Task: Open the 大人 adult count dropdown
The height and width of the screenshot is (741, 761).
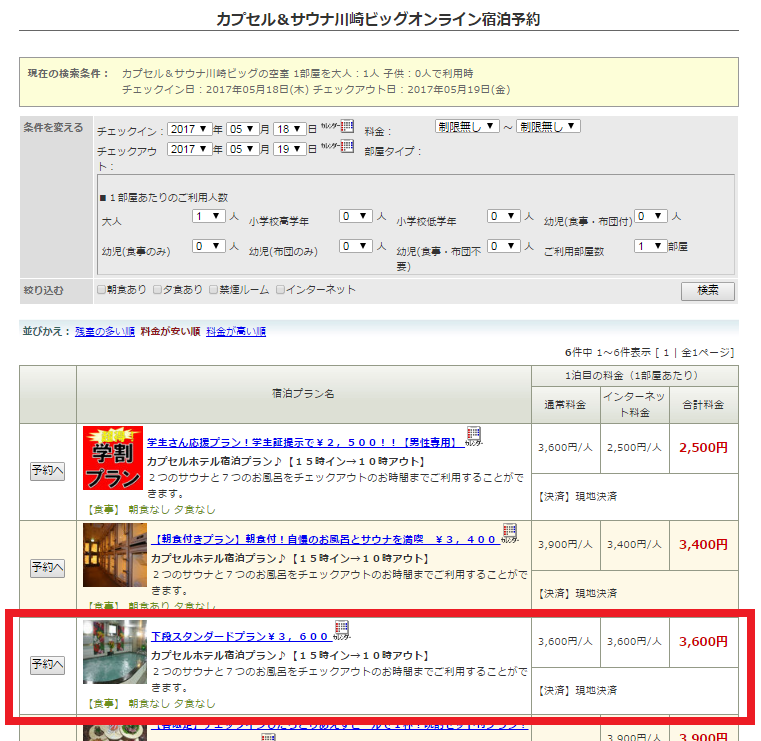Action: pos(209,216)
